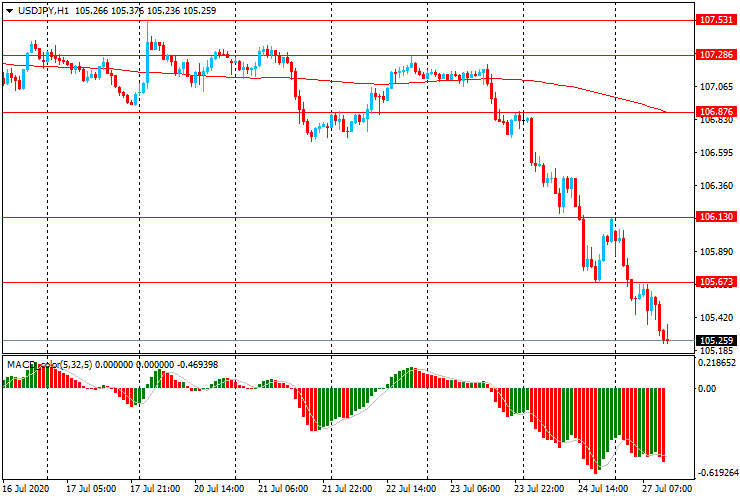
Task: Click the 21 Jul 22:00 time label
Action: [x=347, y=489]
